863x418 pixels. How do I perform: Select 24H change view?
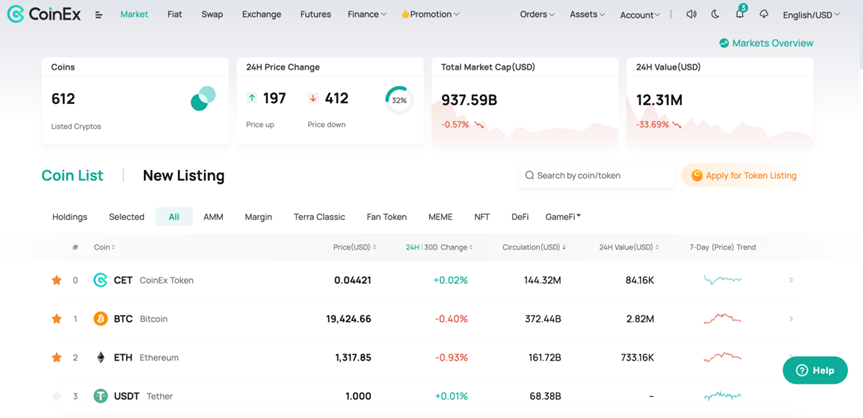413,247
